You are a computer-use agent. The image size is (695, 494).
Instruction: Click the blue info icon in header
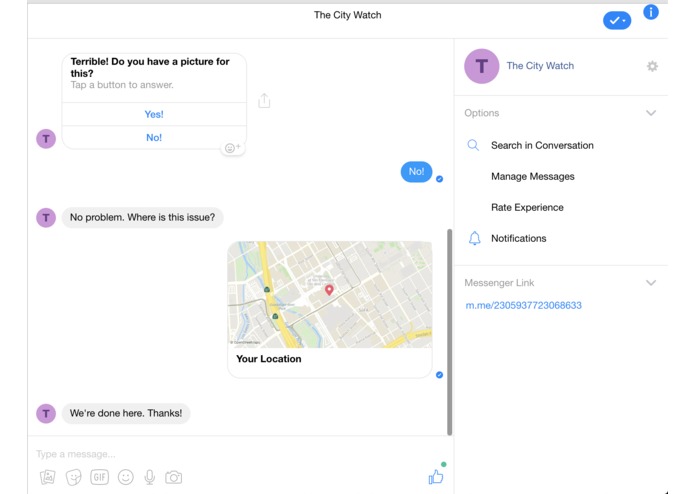pos(650,12)
